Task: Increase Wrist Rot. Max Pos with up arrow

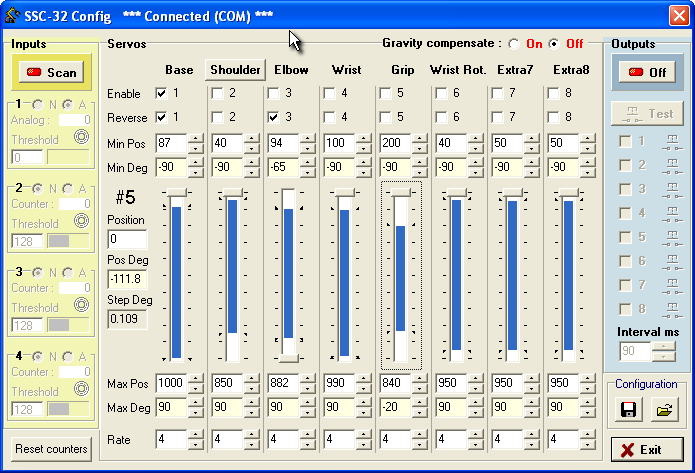Action: pyautogui.click(x=475, y=378)
